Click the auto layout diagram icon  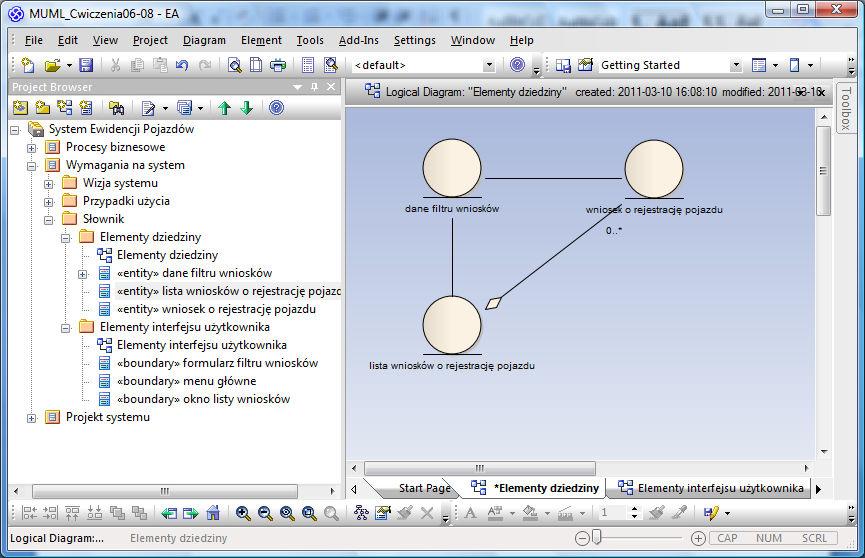(361, 513)
